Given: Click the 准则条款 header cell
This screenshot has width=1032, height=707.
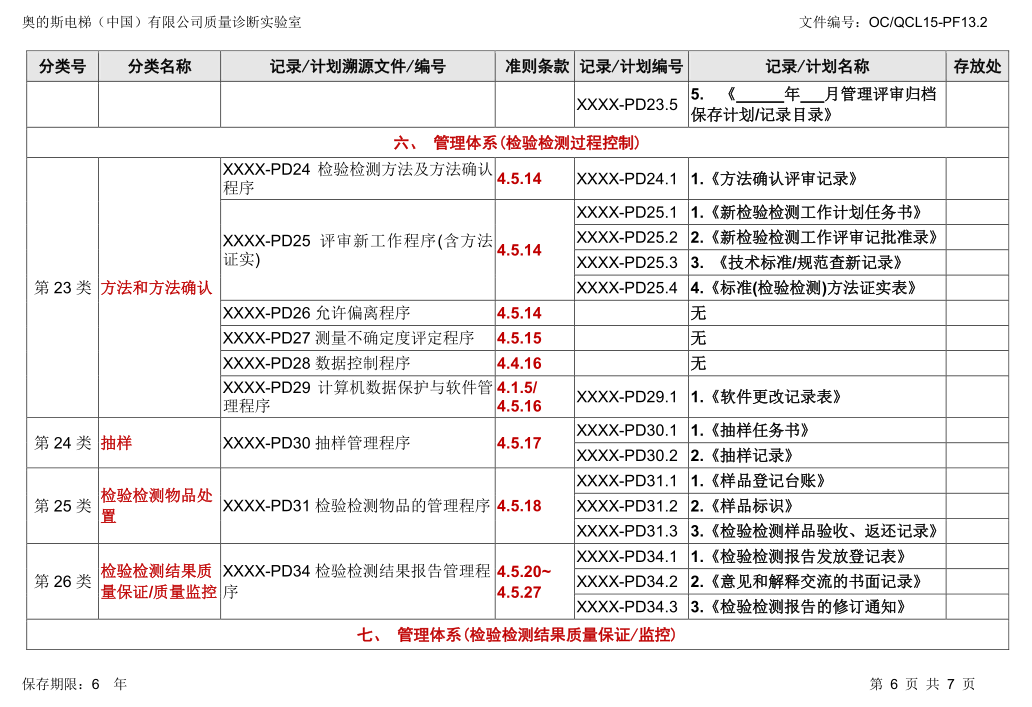Looking at the screenshot, I should click(x=535, y=66).
